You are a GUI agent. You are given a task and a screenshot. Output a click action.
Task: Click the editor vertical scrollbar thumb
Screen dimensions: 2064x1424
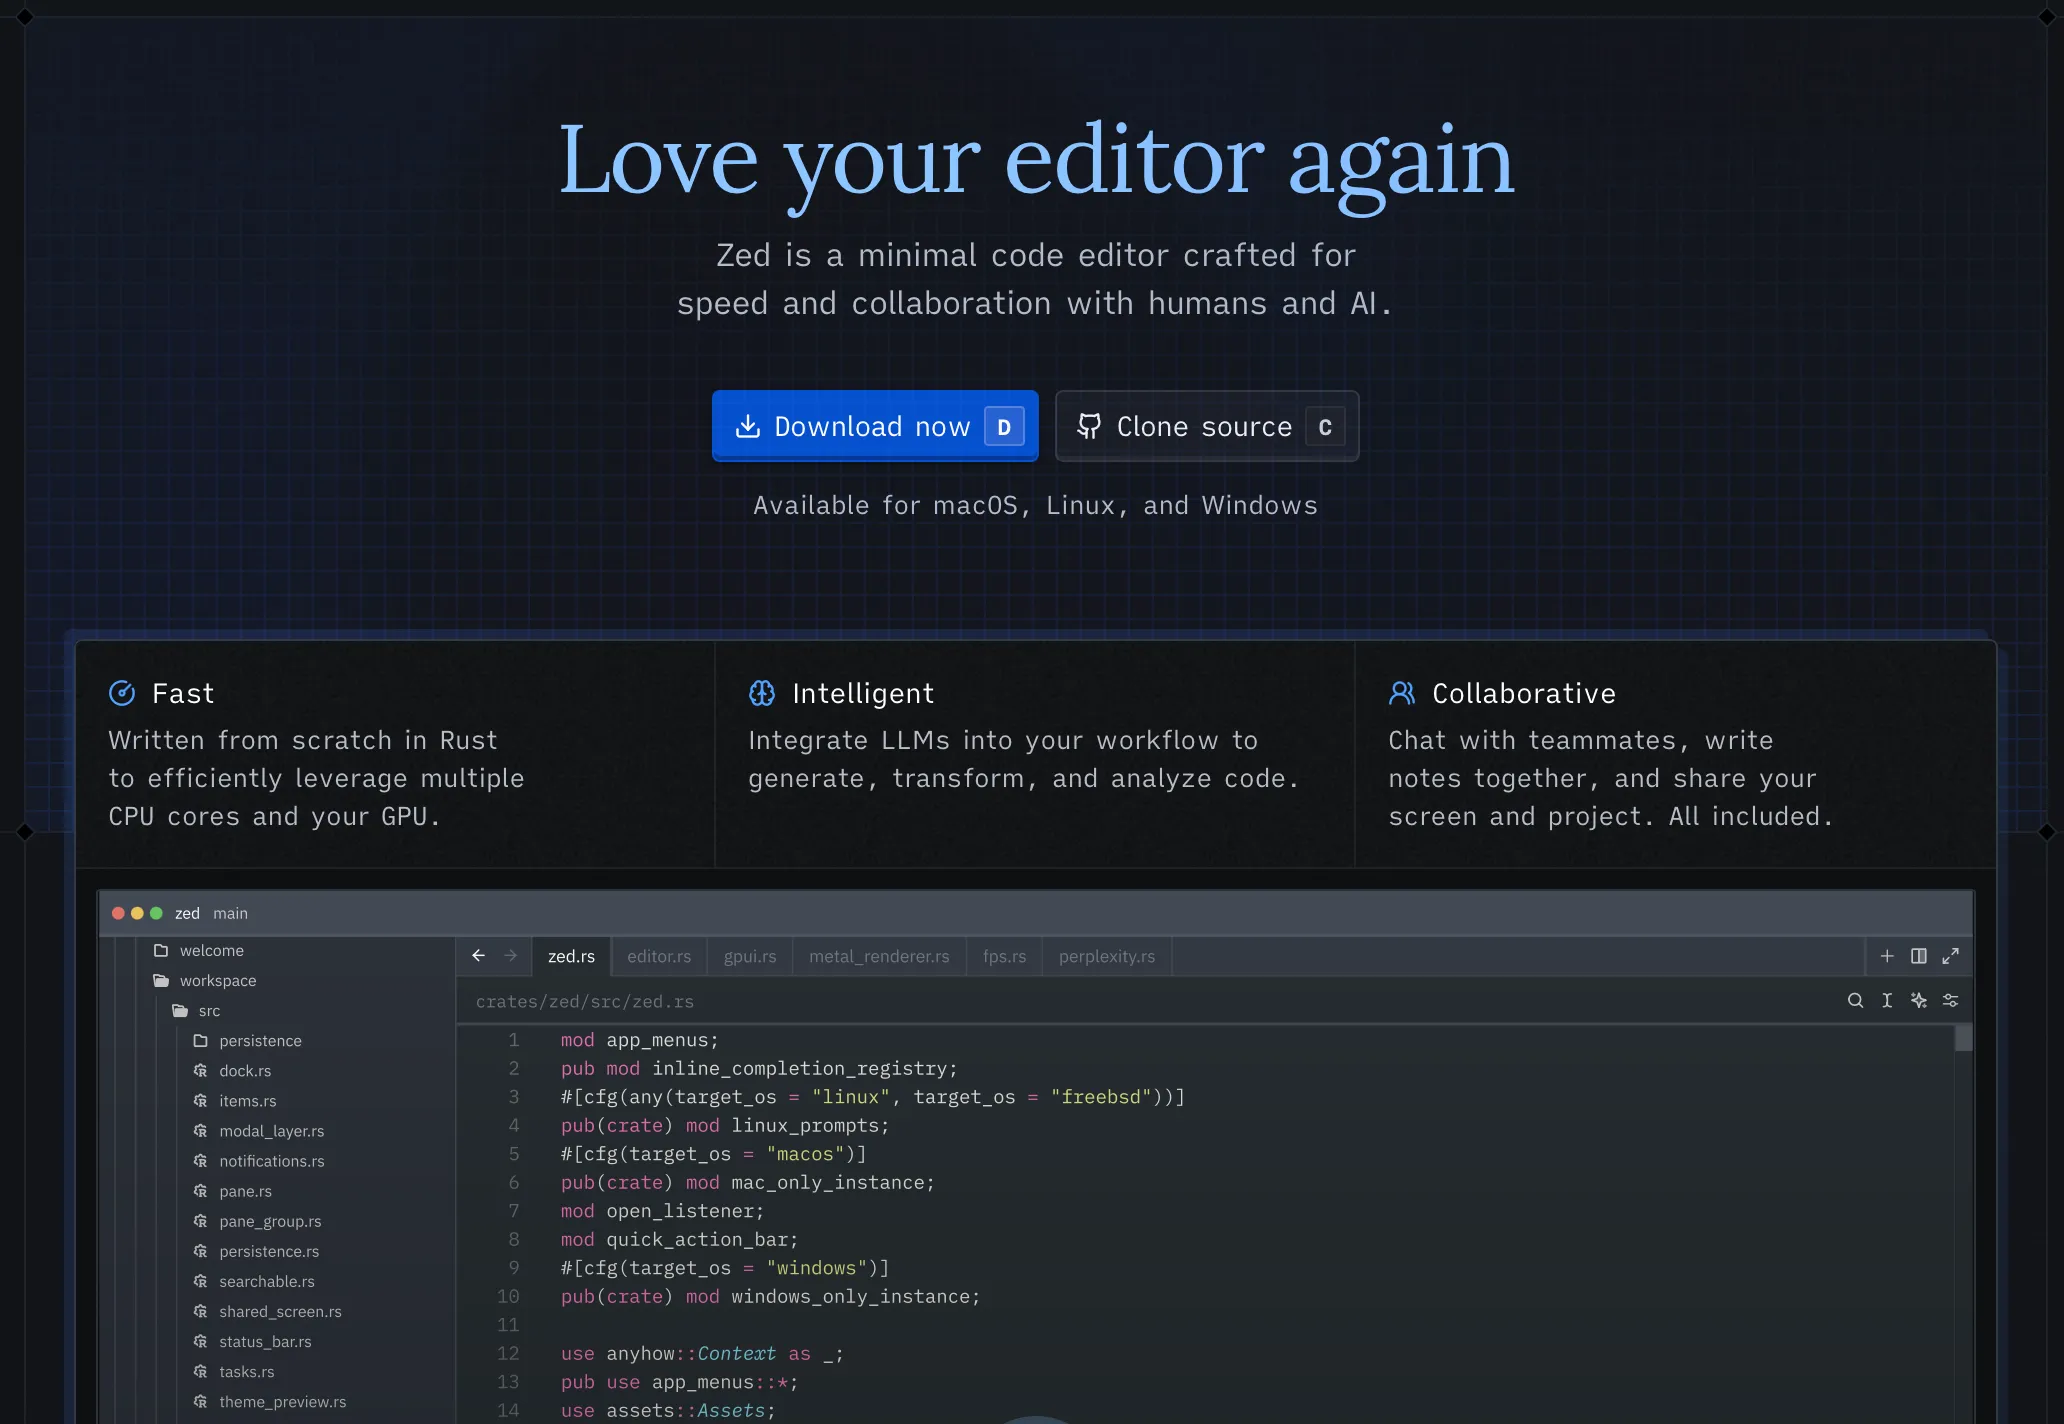[1963, 1038]
